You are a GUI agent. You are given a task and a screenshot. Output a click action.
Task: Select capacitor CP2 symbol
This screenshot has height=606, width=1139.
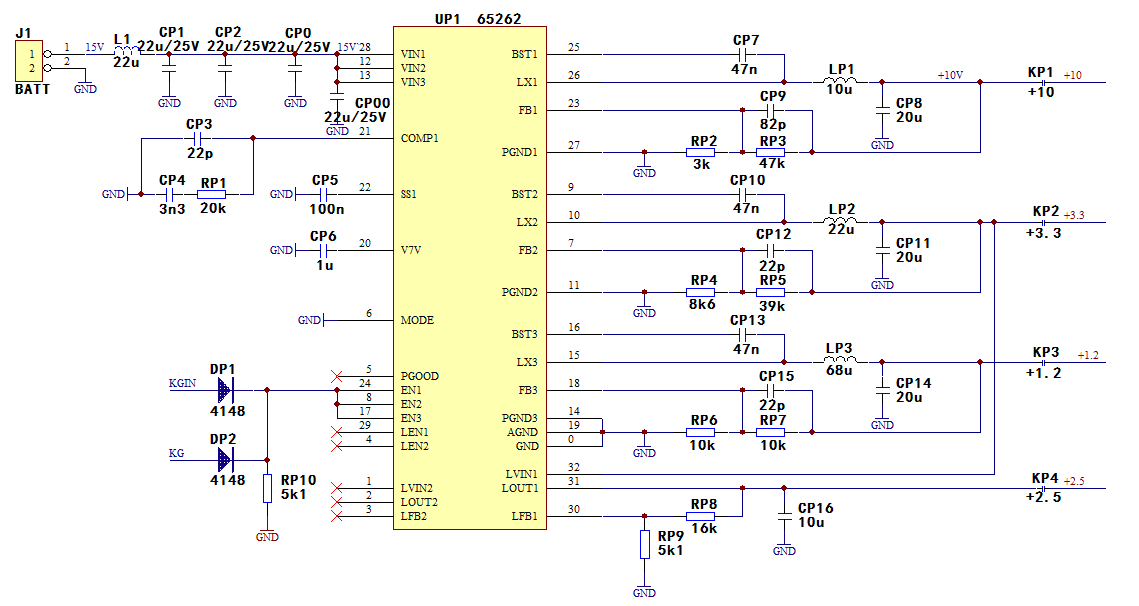click(225, 68)
